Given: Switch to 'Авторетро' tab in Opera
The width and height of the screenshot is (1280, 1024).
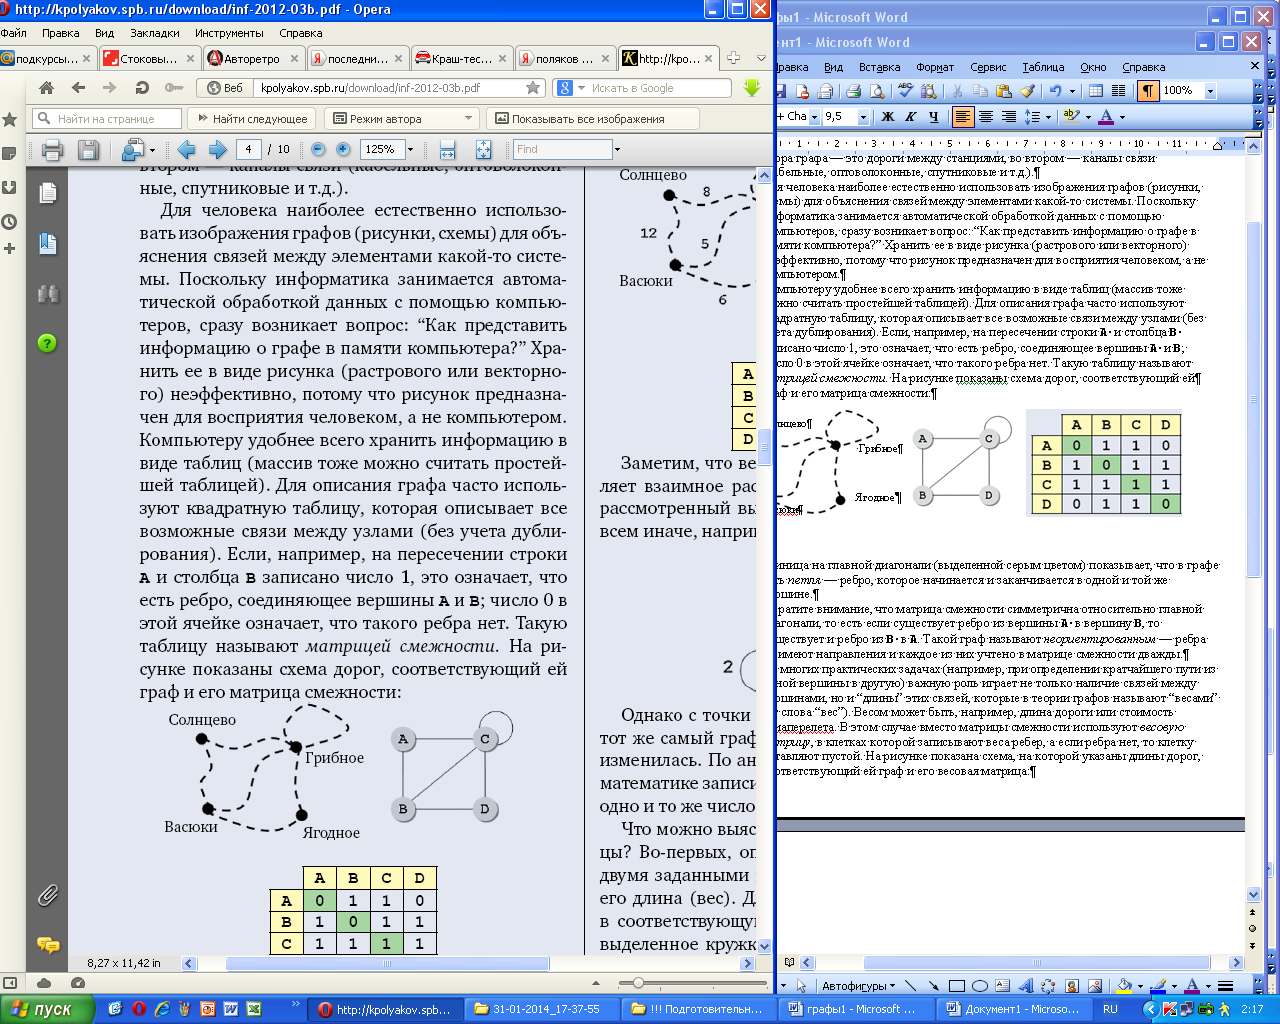Looking at the screenshot, I should pyautogui.click(x=252, y=59).
